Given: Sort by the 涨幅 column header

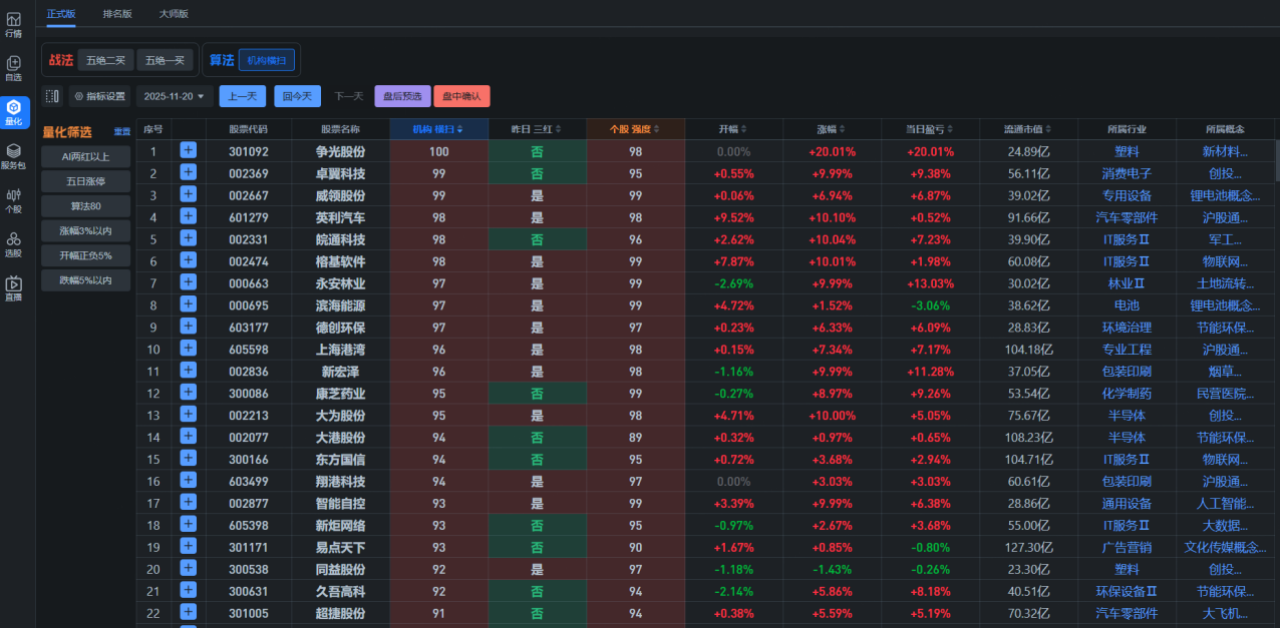Looking at the screenshot, I should click(831, 129).
